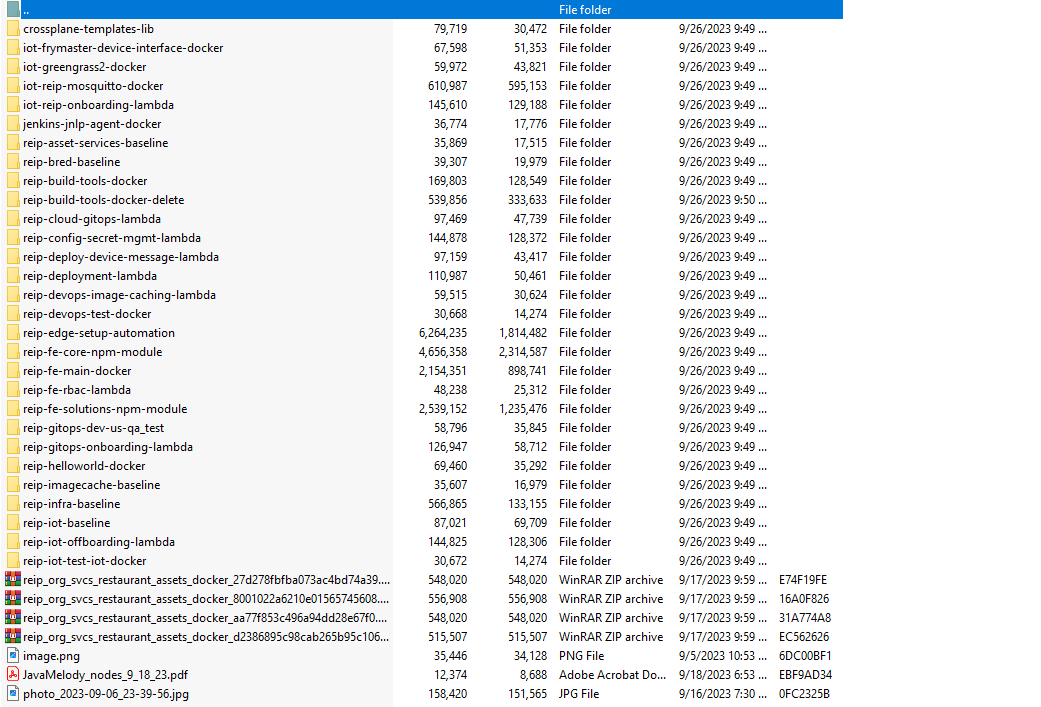Select the reip-fe-main-docker folder name

[x=77, y=371]
